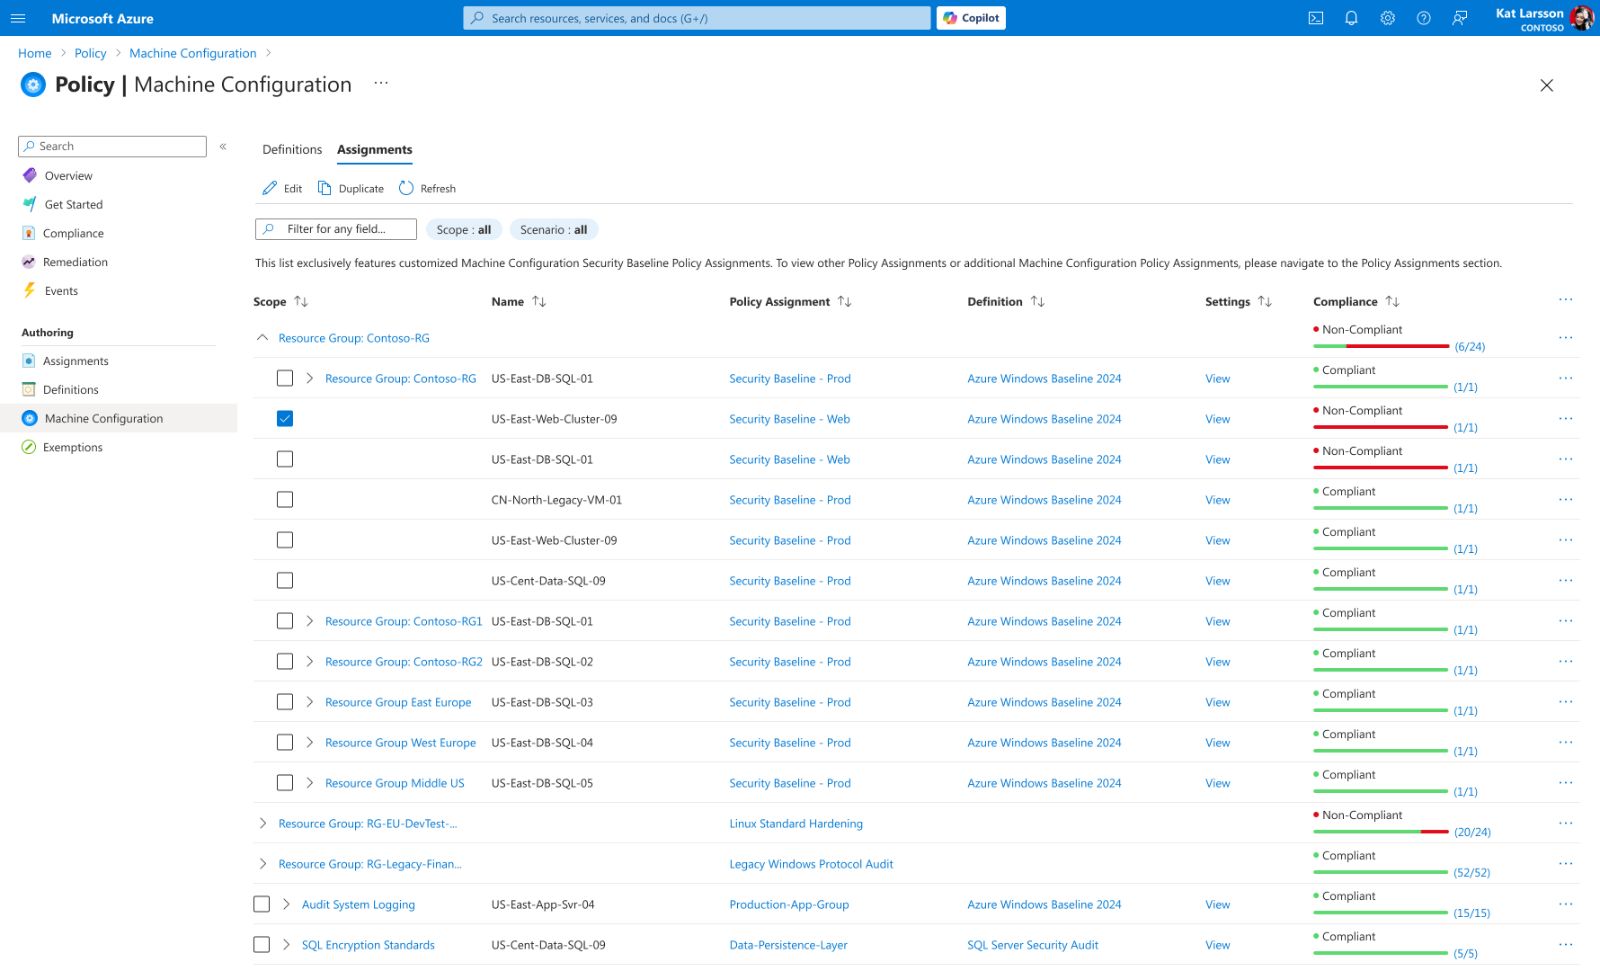Expand the Resource Group East Europe row

coord(309,702)
